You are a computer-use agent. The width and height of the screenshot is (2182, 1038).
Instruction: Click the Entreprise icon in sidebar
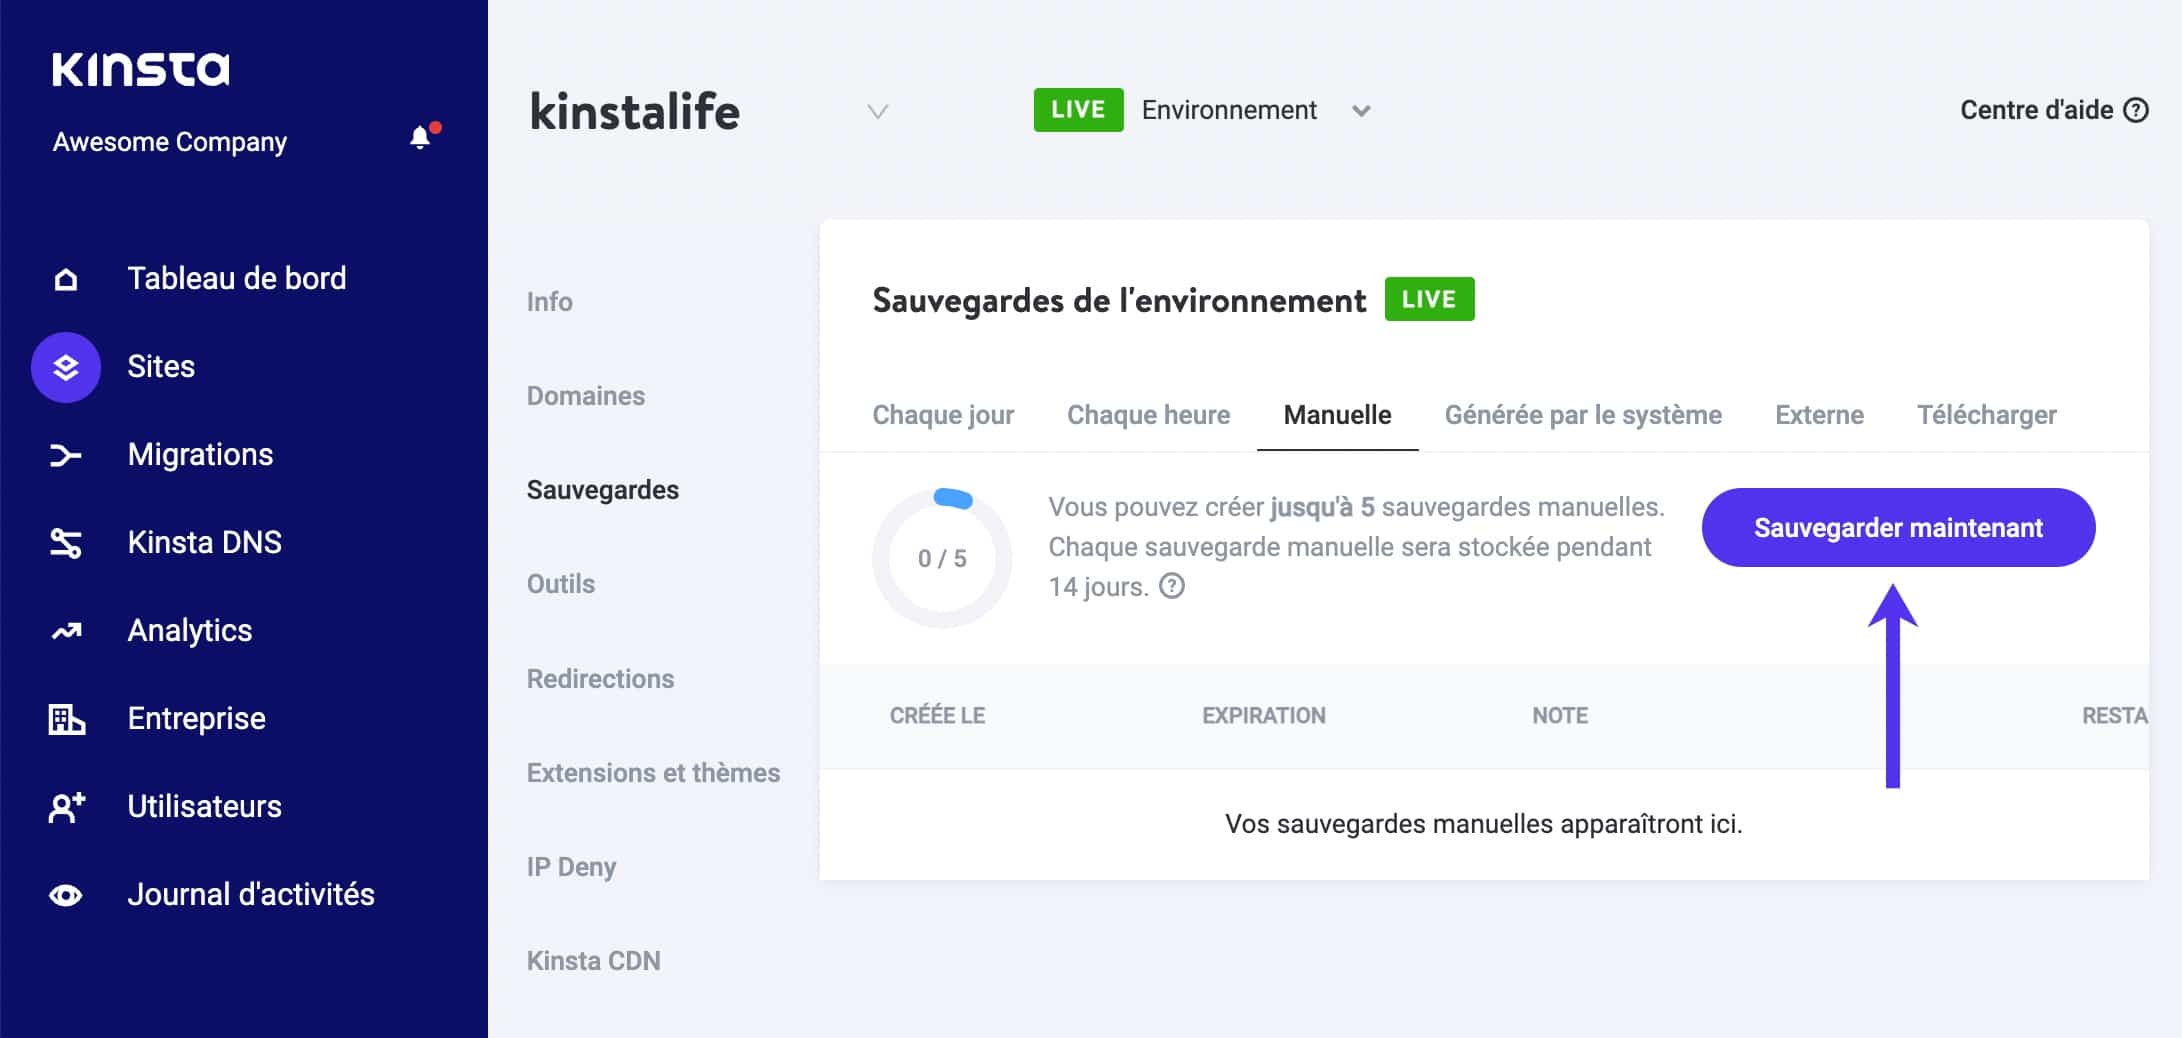(65, 718)
